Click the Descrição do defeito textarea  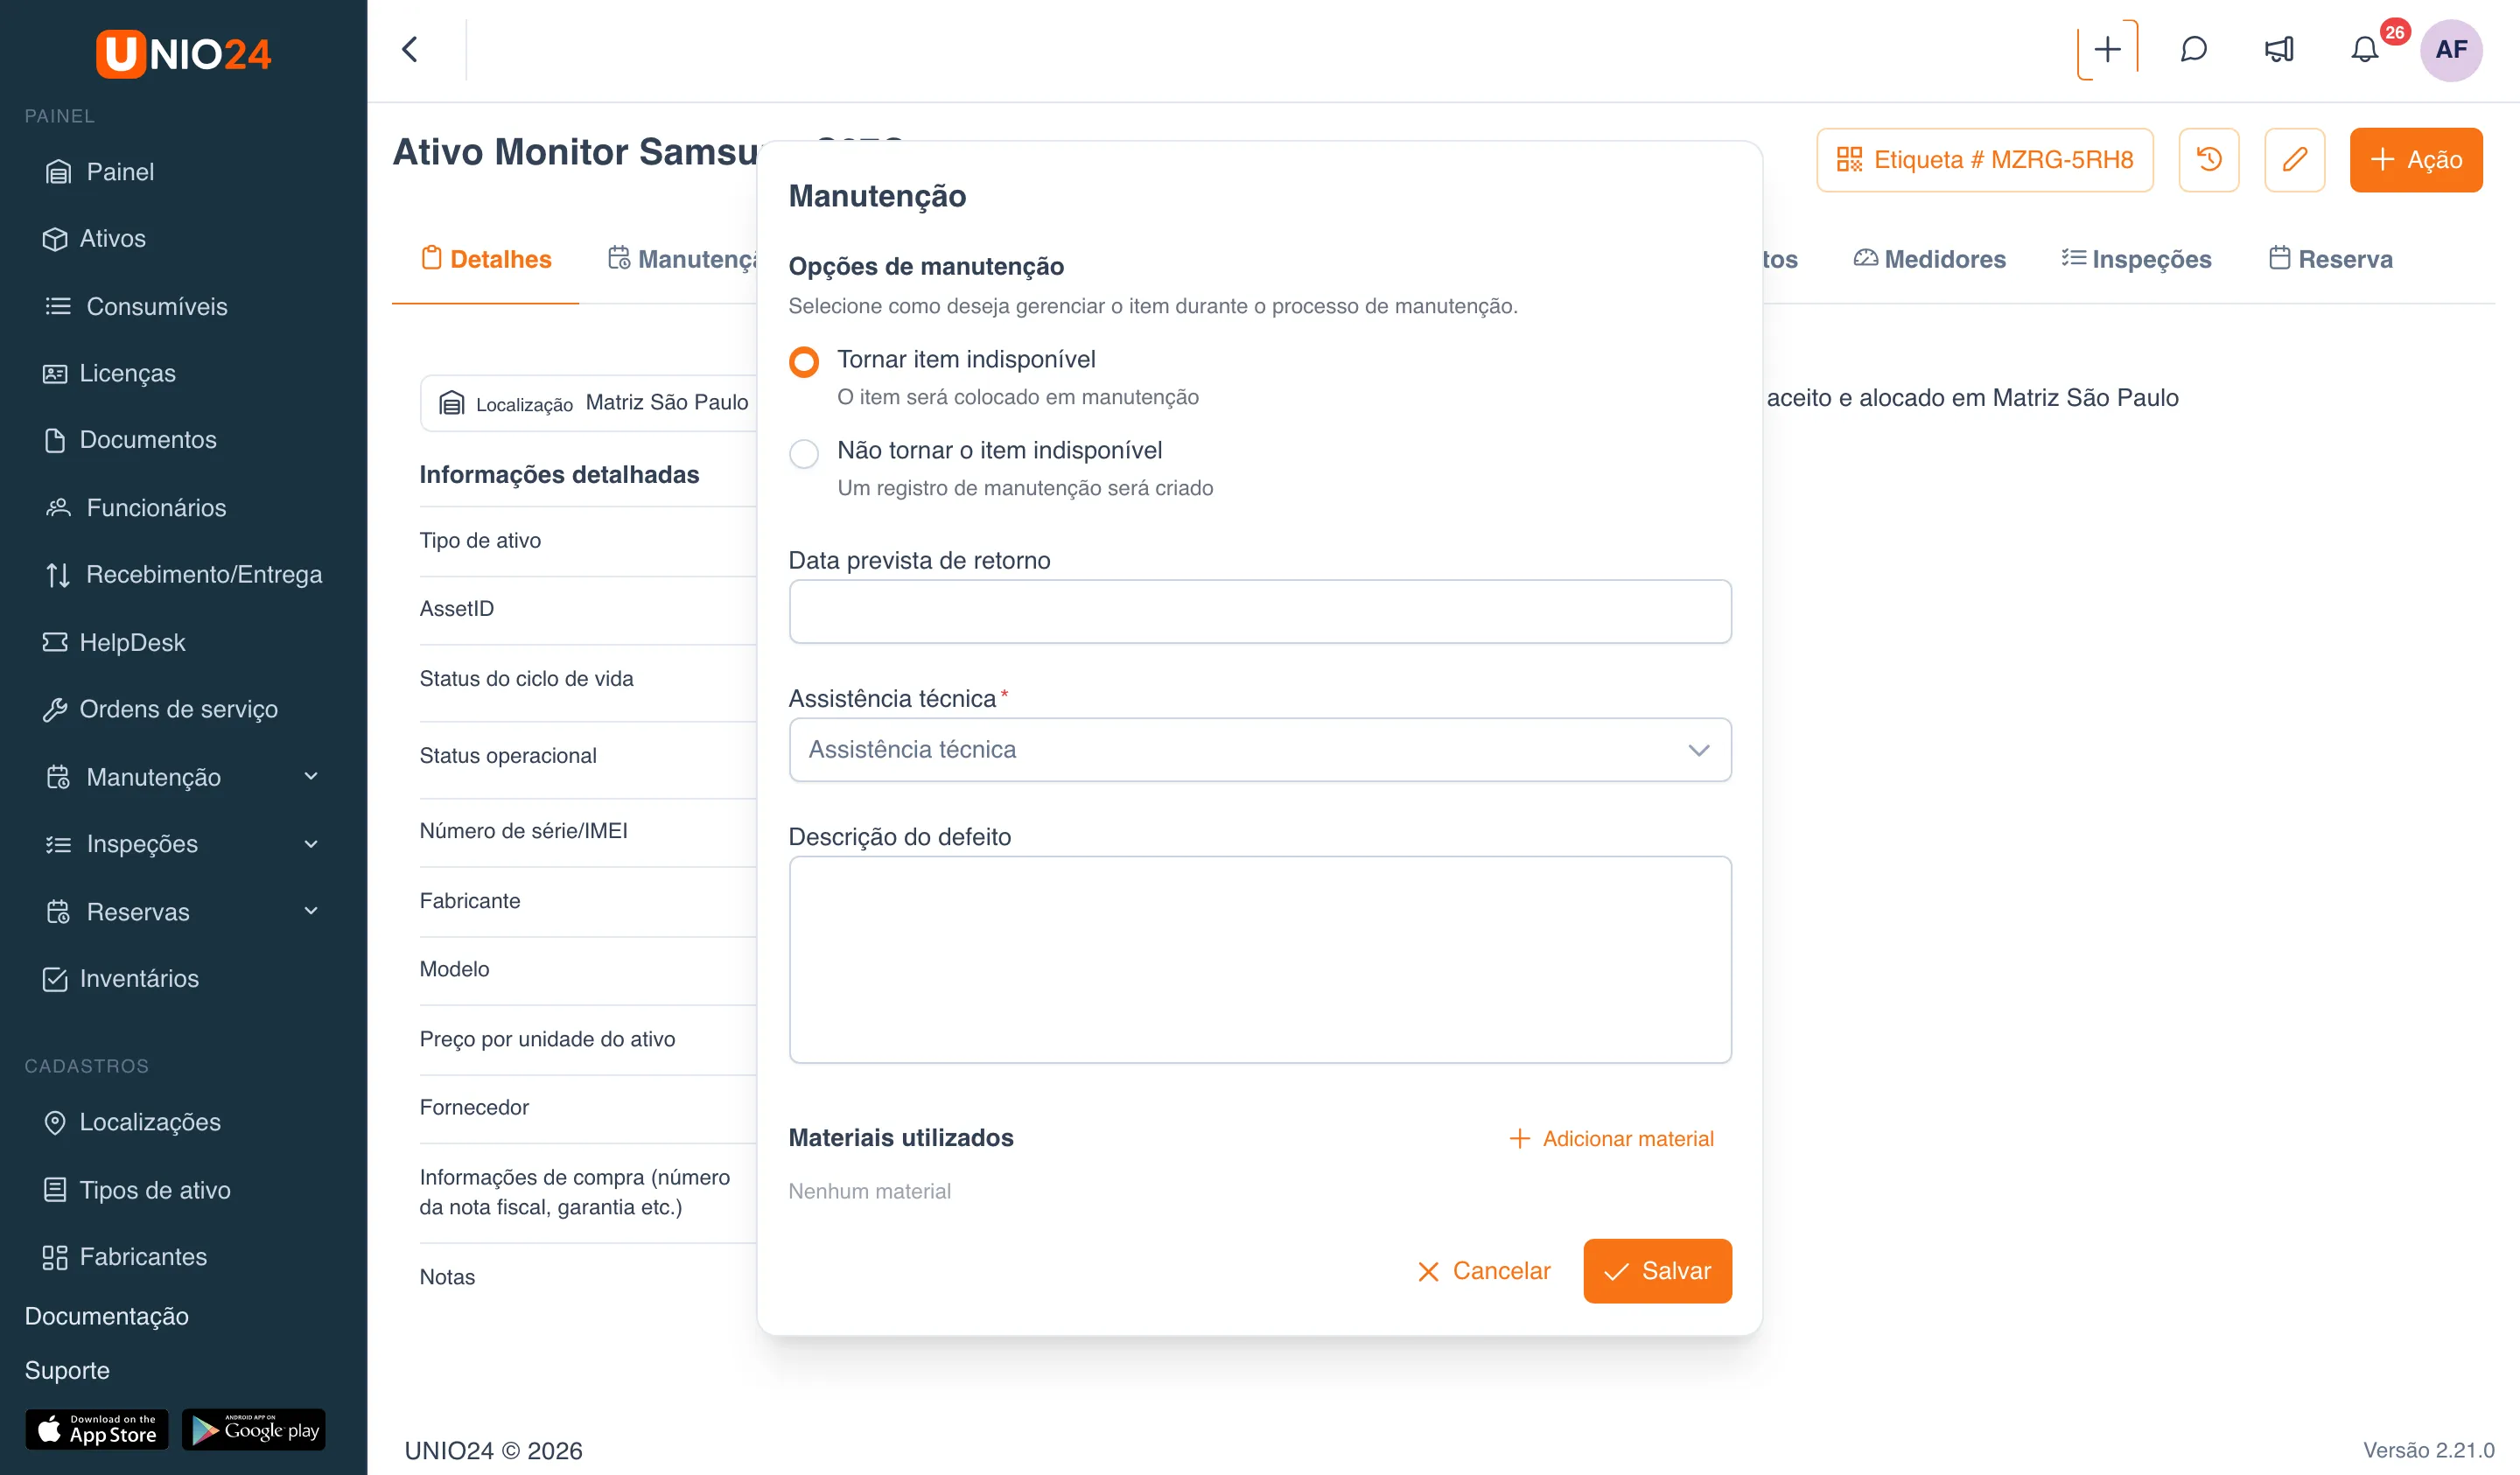click(x=1260, y=959)
